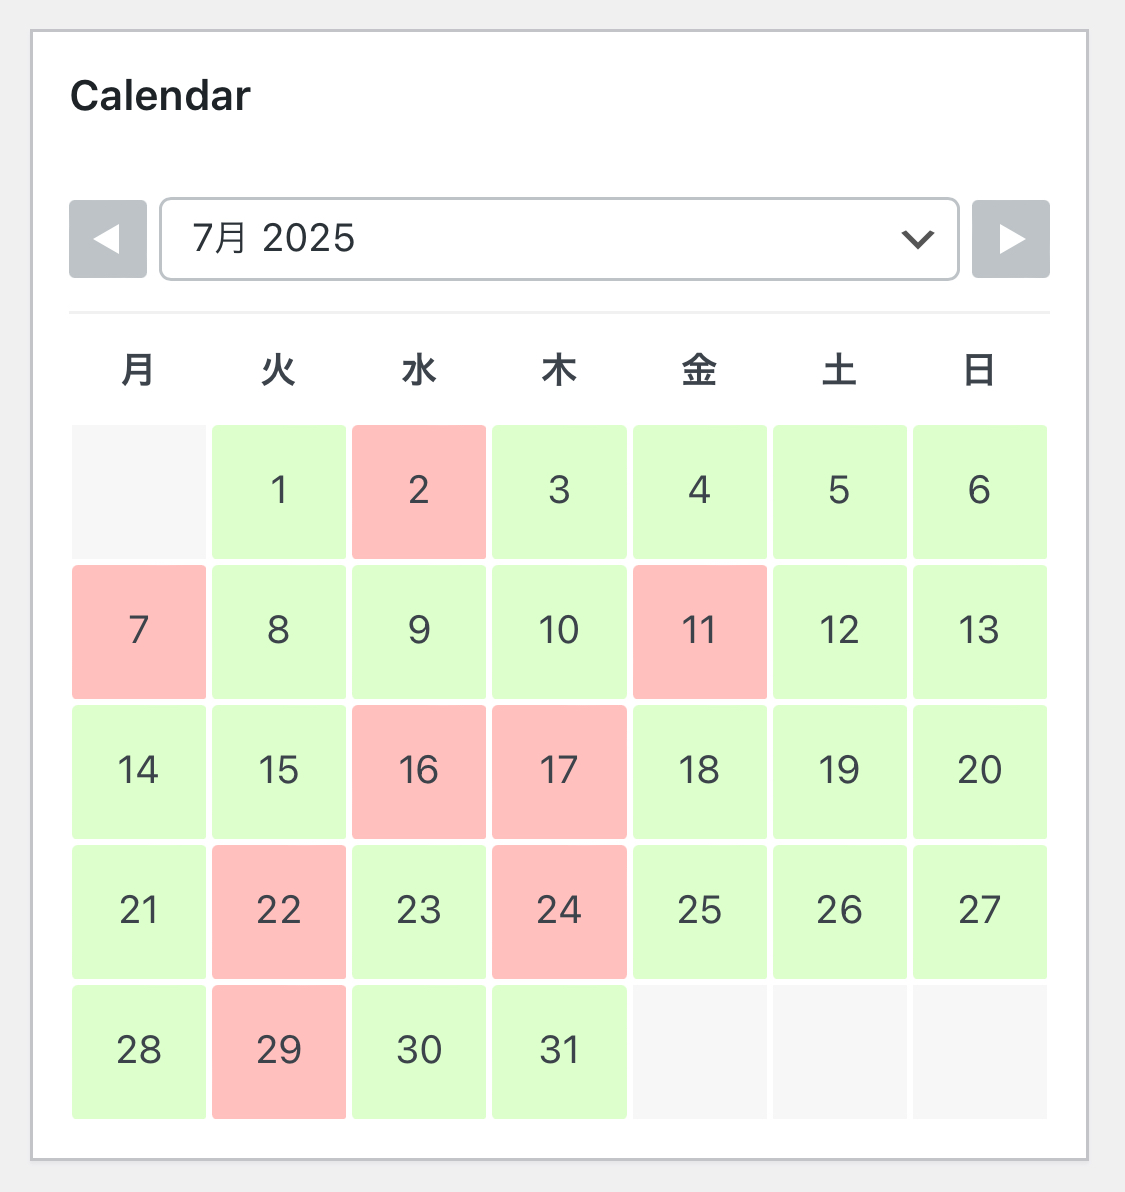Go to next month with right arrow

(1010, 239)
